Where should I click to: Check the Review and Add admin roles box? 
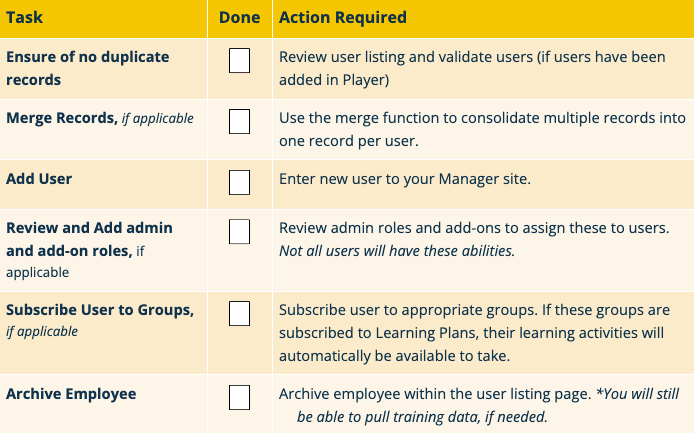click(240, 233)
